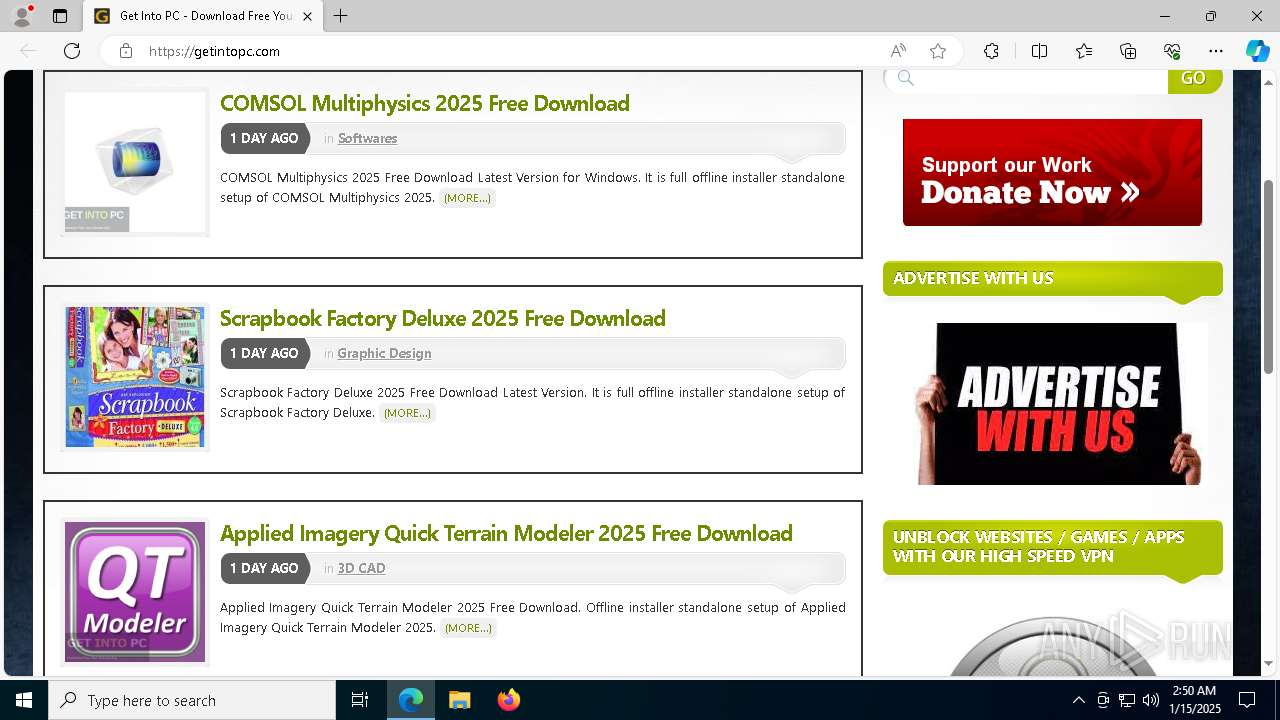Open the Windows Start menu

pyautogui.click(x=24, y=700)
